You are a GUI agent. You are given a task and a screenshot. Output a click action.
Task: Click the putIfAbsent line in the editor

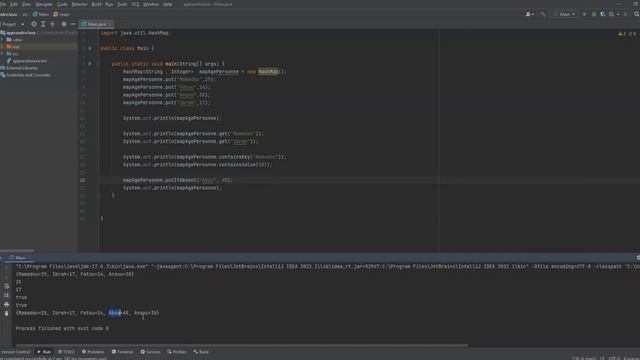click(177, 180)
